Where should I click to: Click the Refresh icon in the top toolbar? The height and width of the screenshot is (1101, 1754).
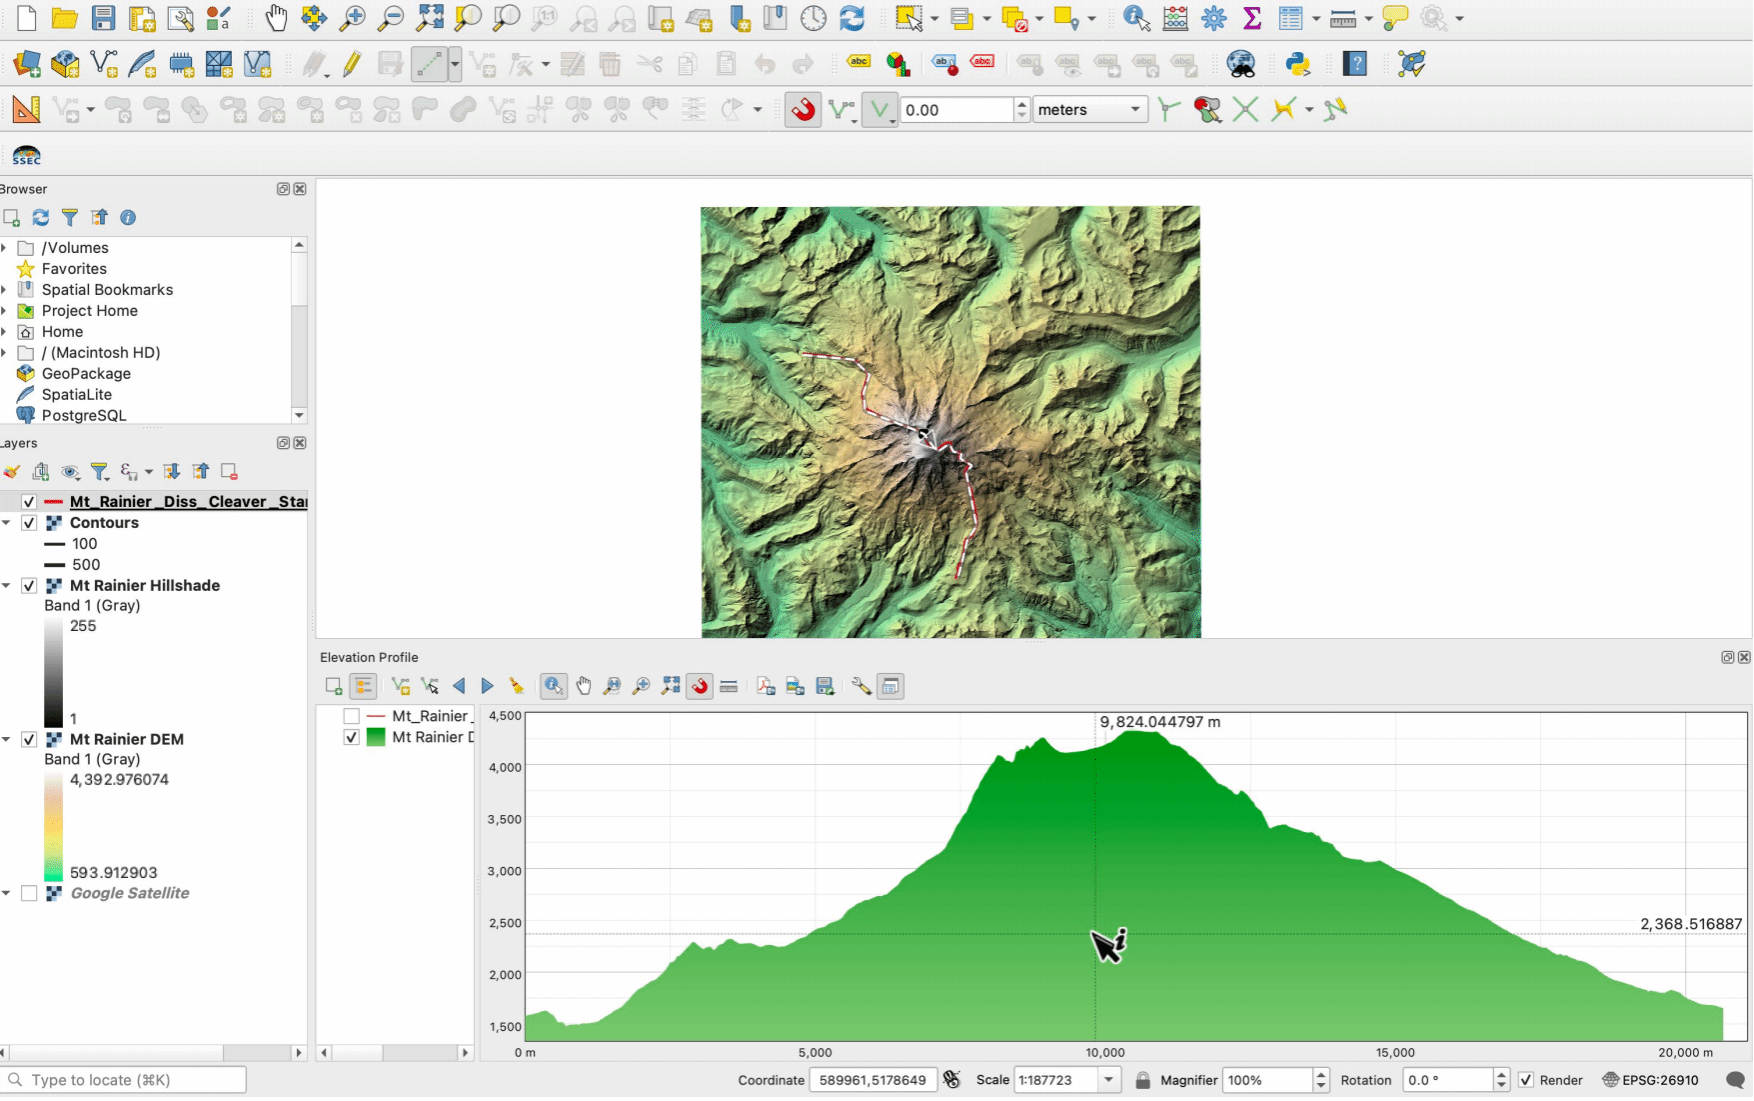click(852, 18)
